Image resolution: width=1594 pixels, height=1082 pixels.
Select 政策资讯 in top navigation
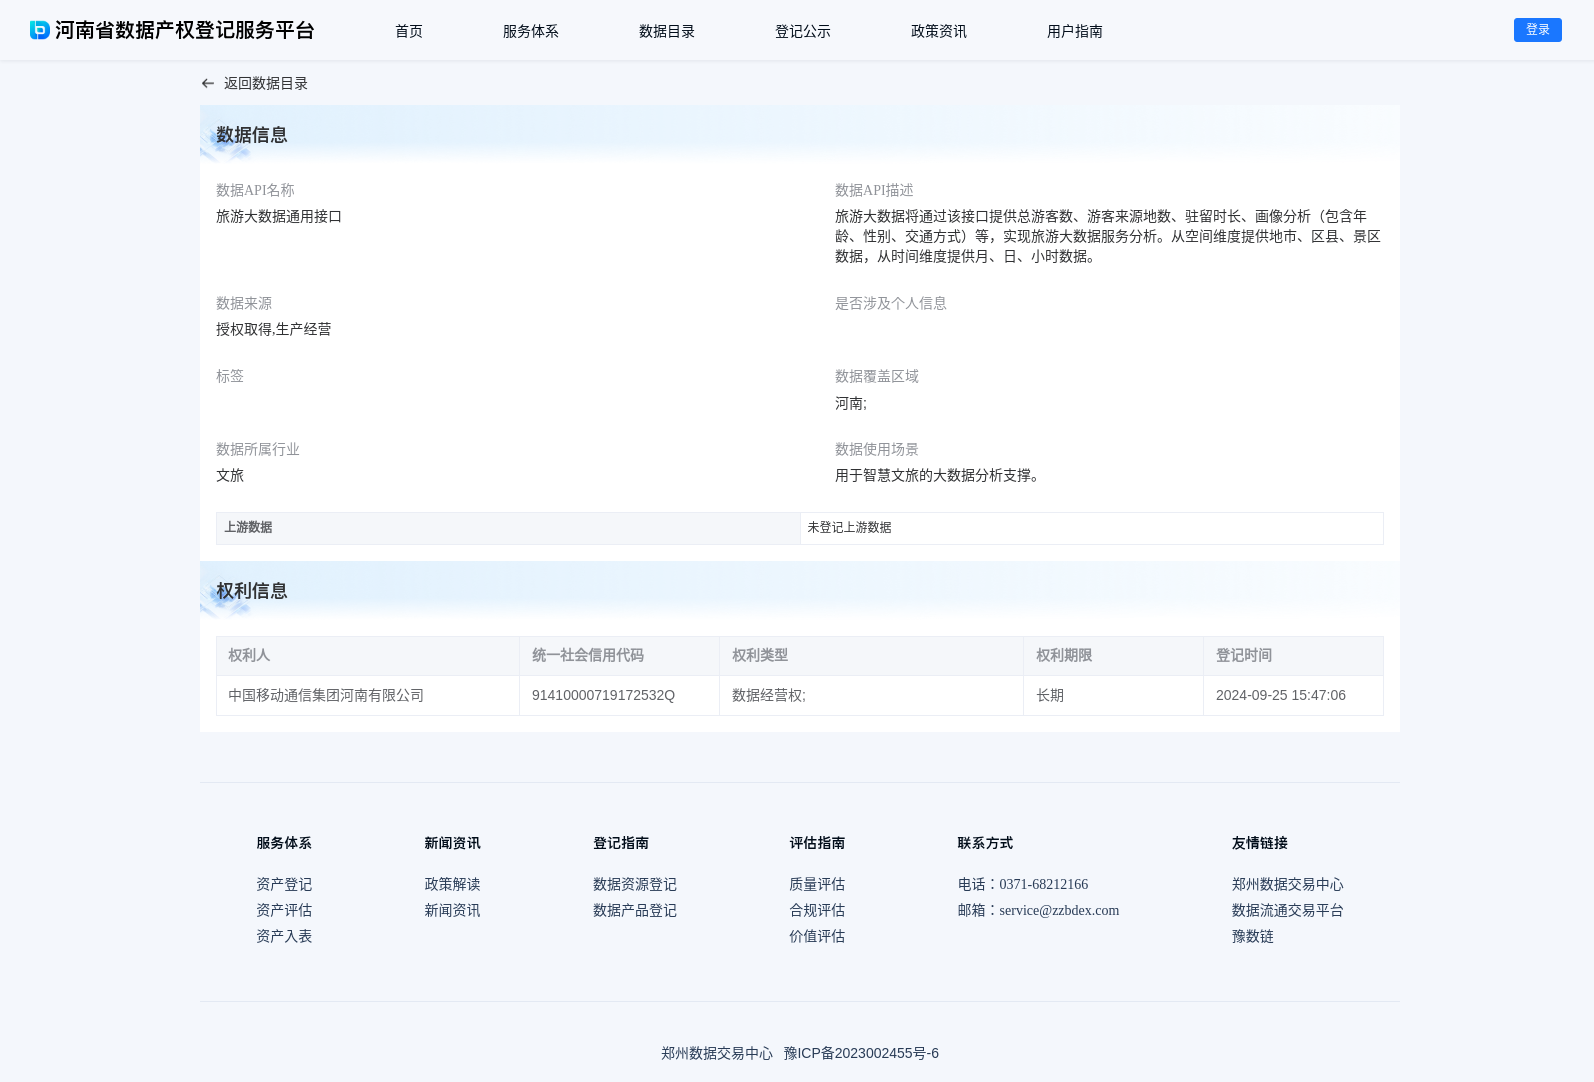tap(939, 31)
